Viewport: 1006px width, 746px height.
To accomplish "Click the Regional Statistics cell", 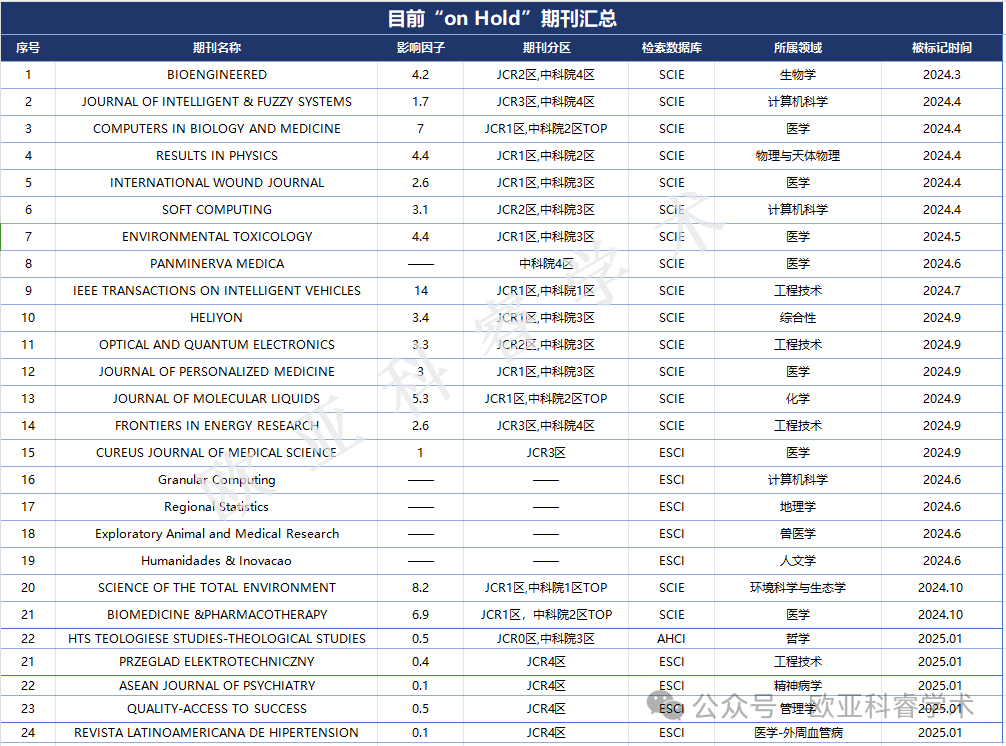I will tap(217, 506).
